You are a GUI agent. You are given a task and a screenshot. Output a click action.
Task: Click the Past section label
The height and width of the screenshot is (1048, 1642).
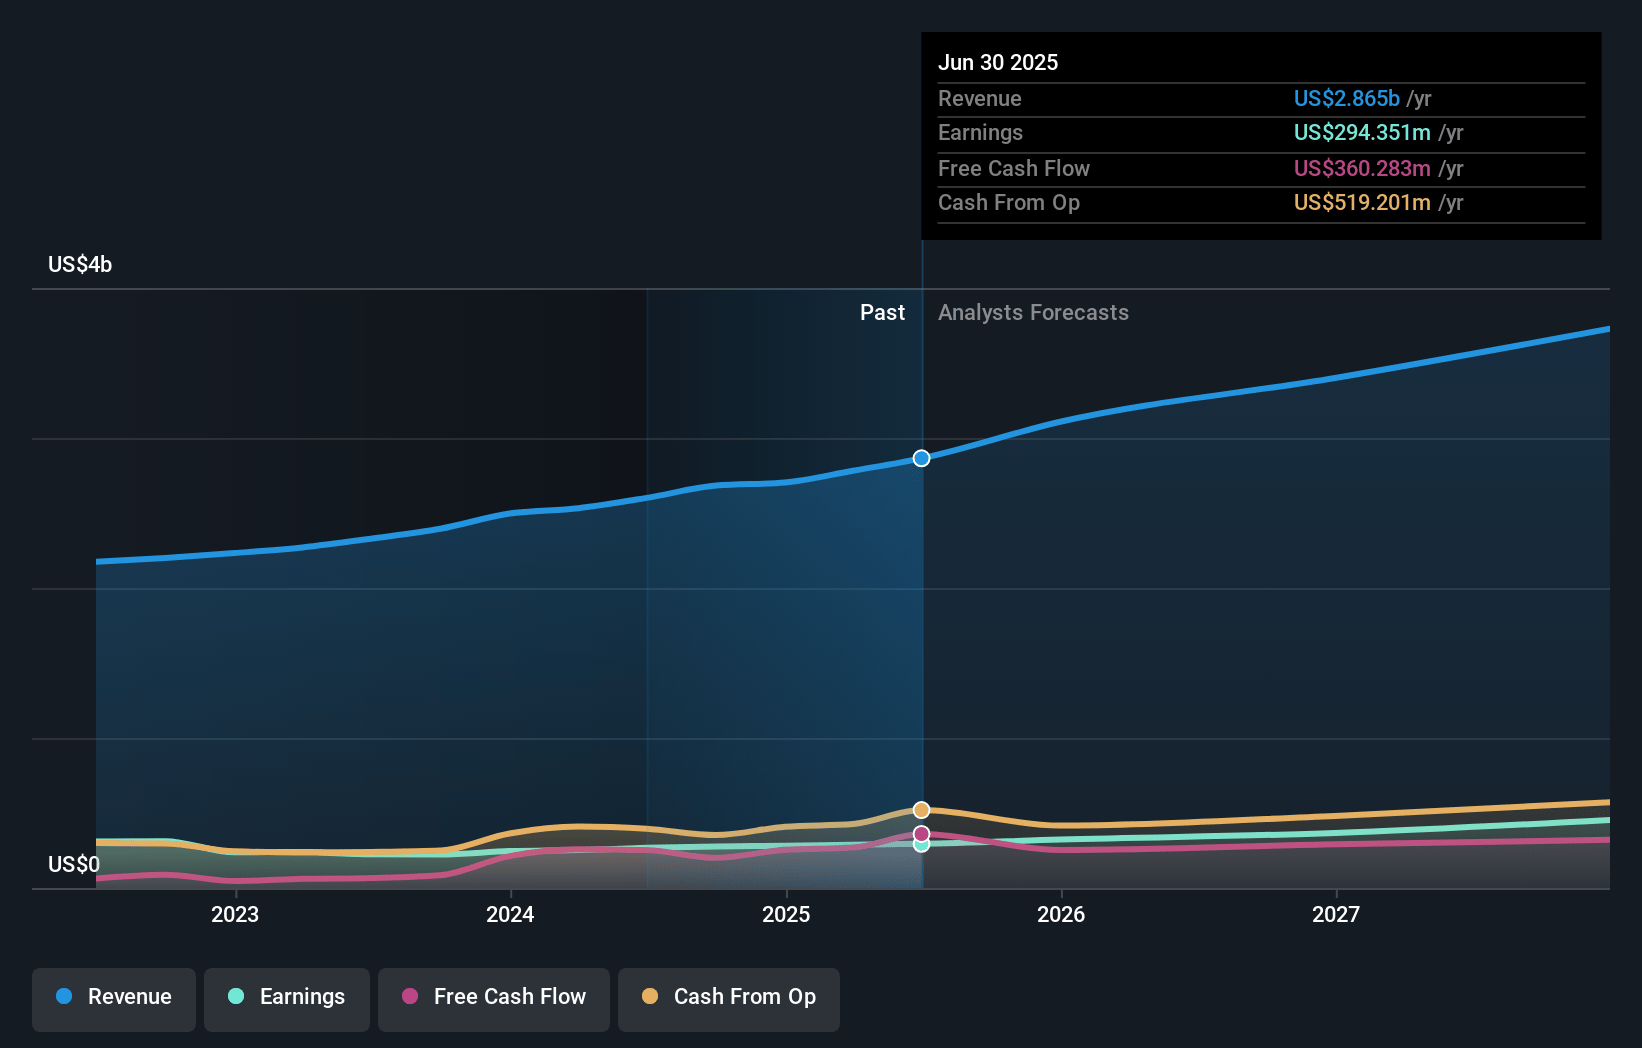[882, 312]
